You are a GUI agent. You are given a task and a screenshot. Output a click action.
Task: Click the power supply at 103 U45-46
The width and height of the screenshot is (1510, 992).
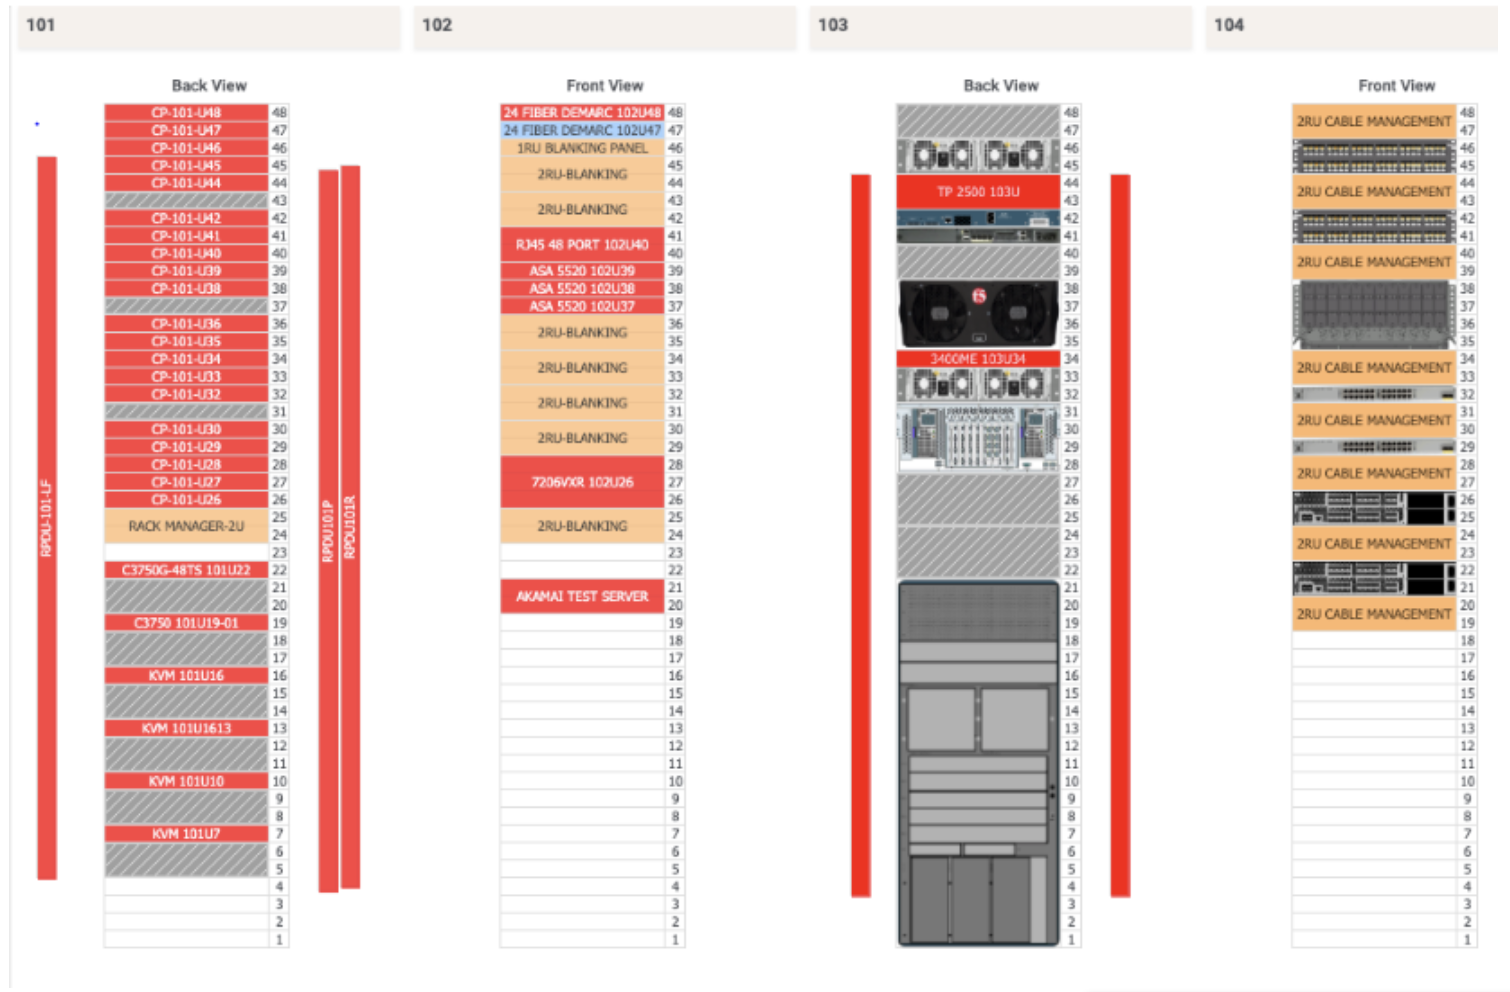tap(978, 156)
